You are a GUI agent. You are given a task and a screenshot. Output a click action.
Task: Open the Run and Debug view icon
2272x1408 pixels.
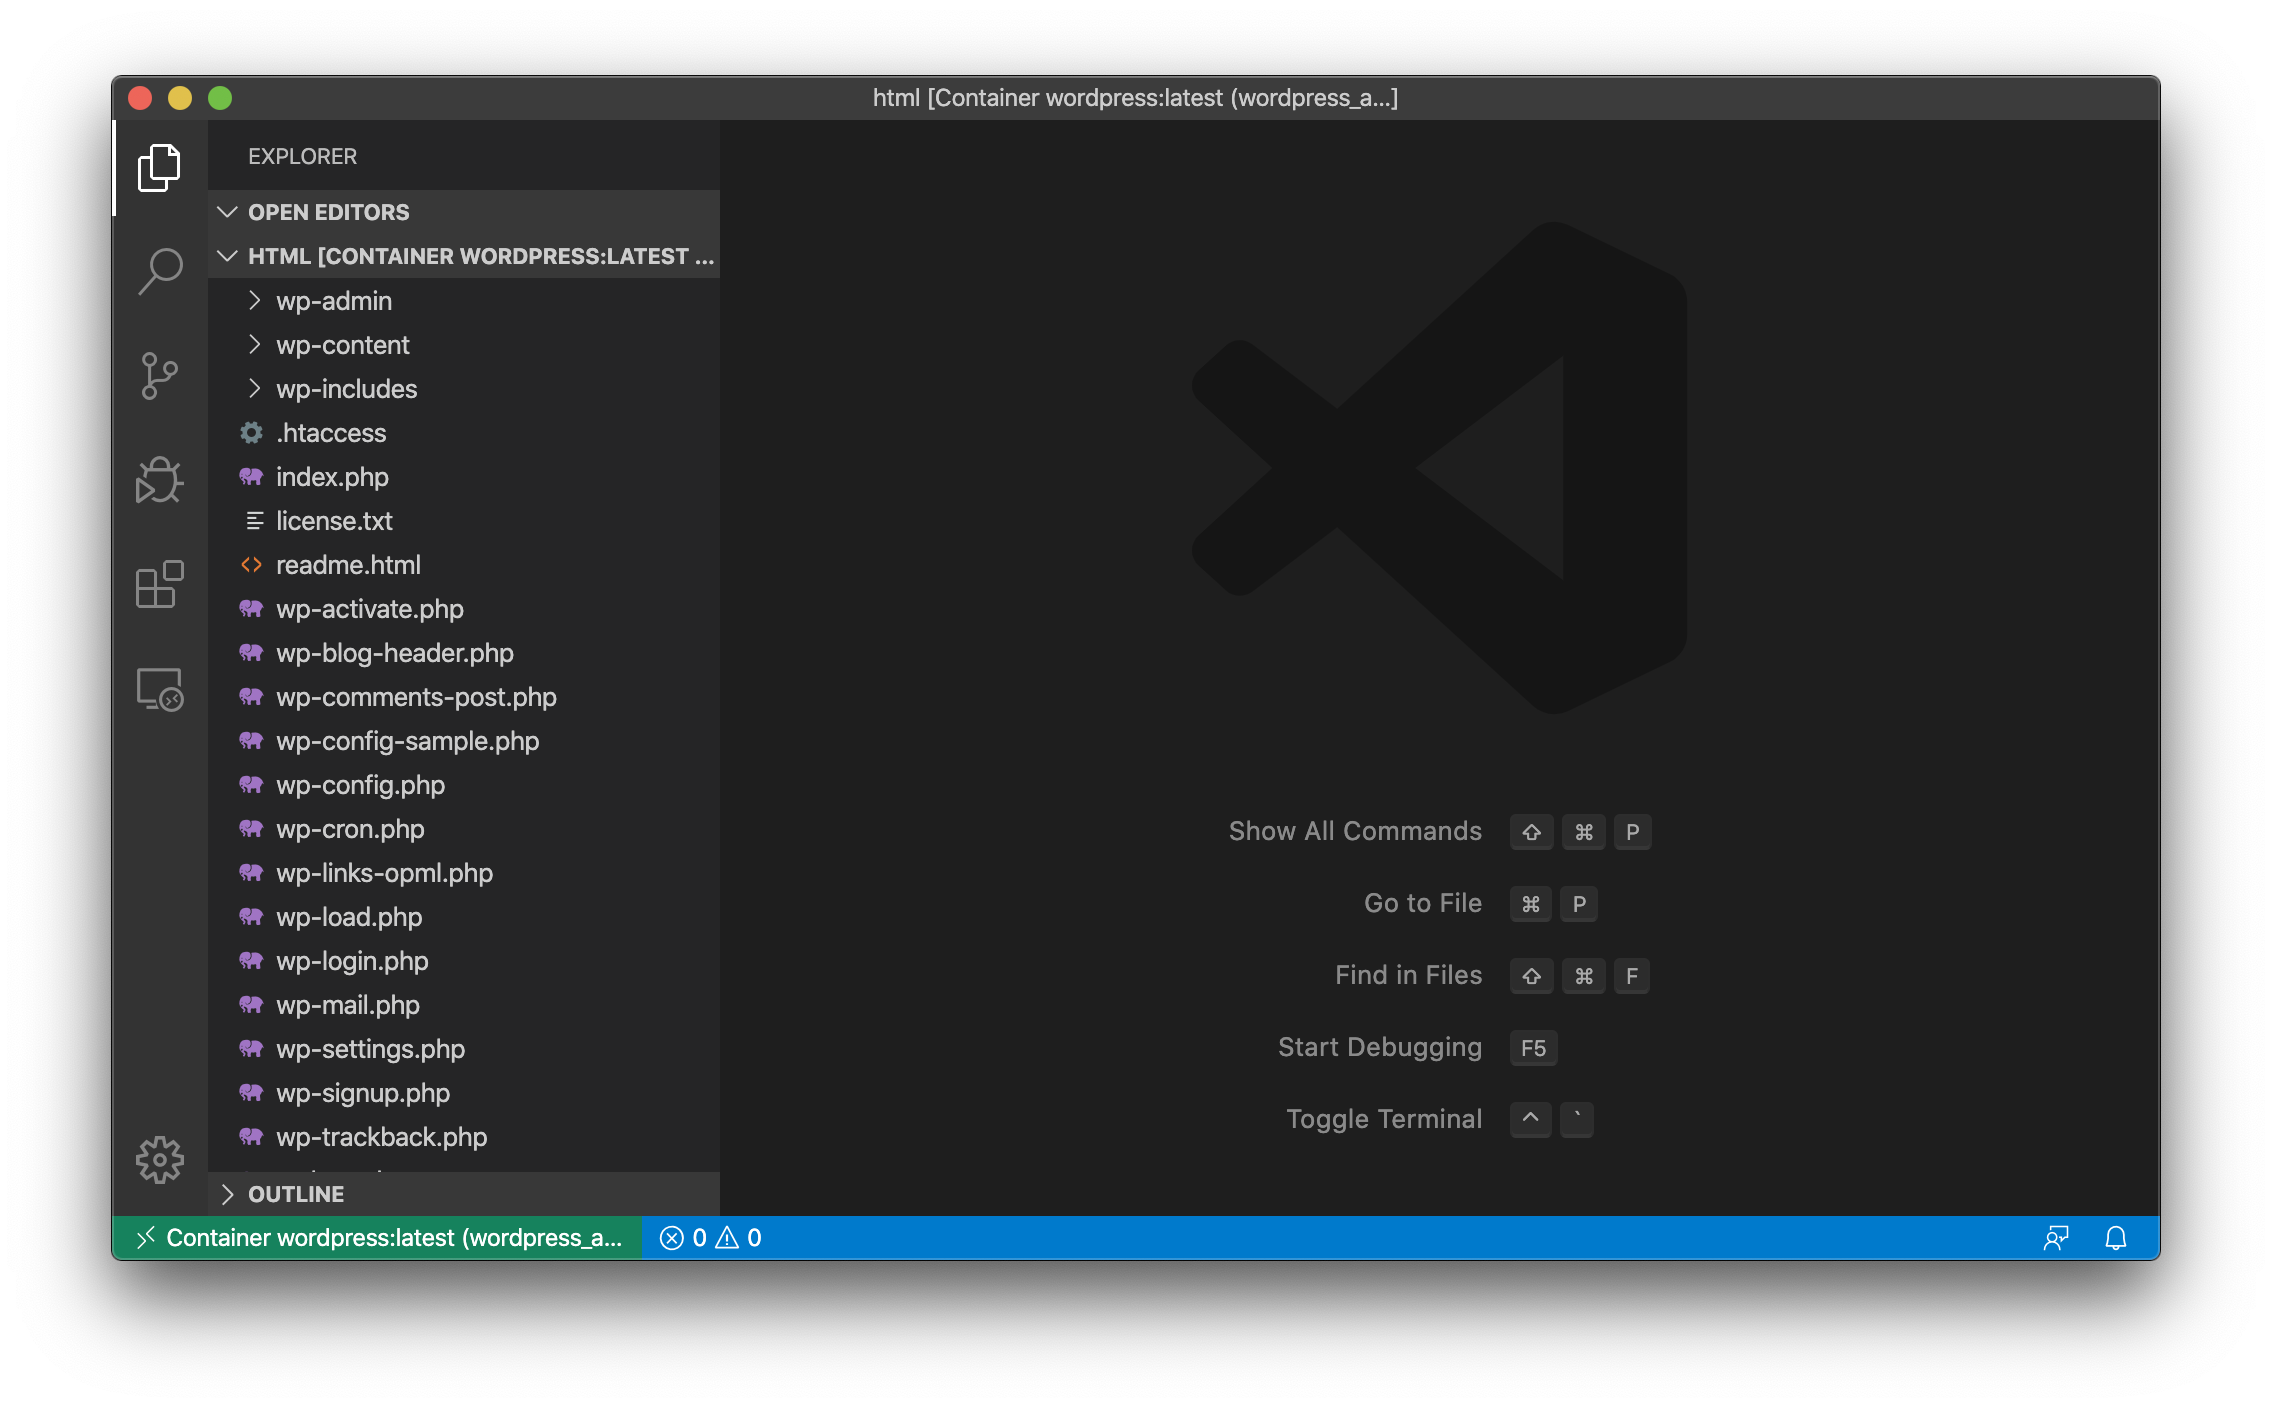coord(159,481)
